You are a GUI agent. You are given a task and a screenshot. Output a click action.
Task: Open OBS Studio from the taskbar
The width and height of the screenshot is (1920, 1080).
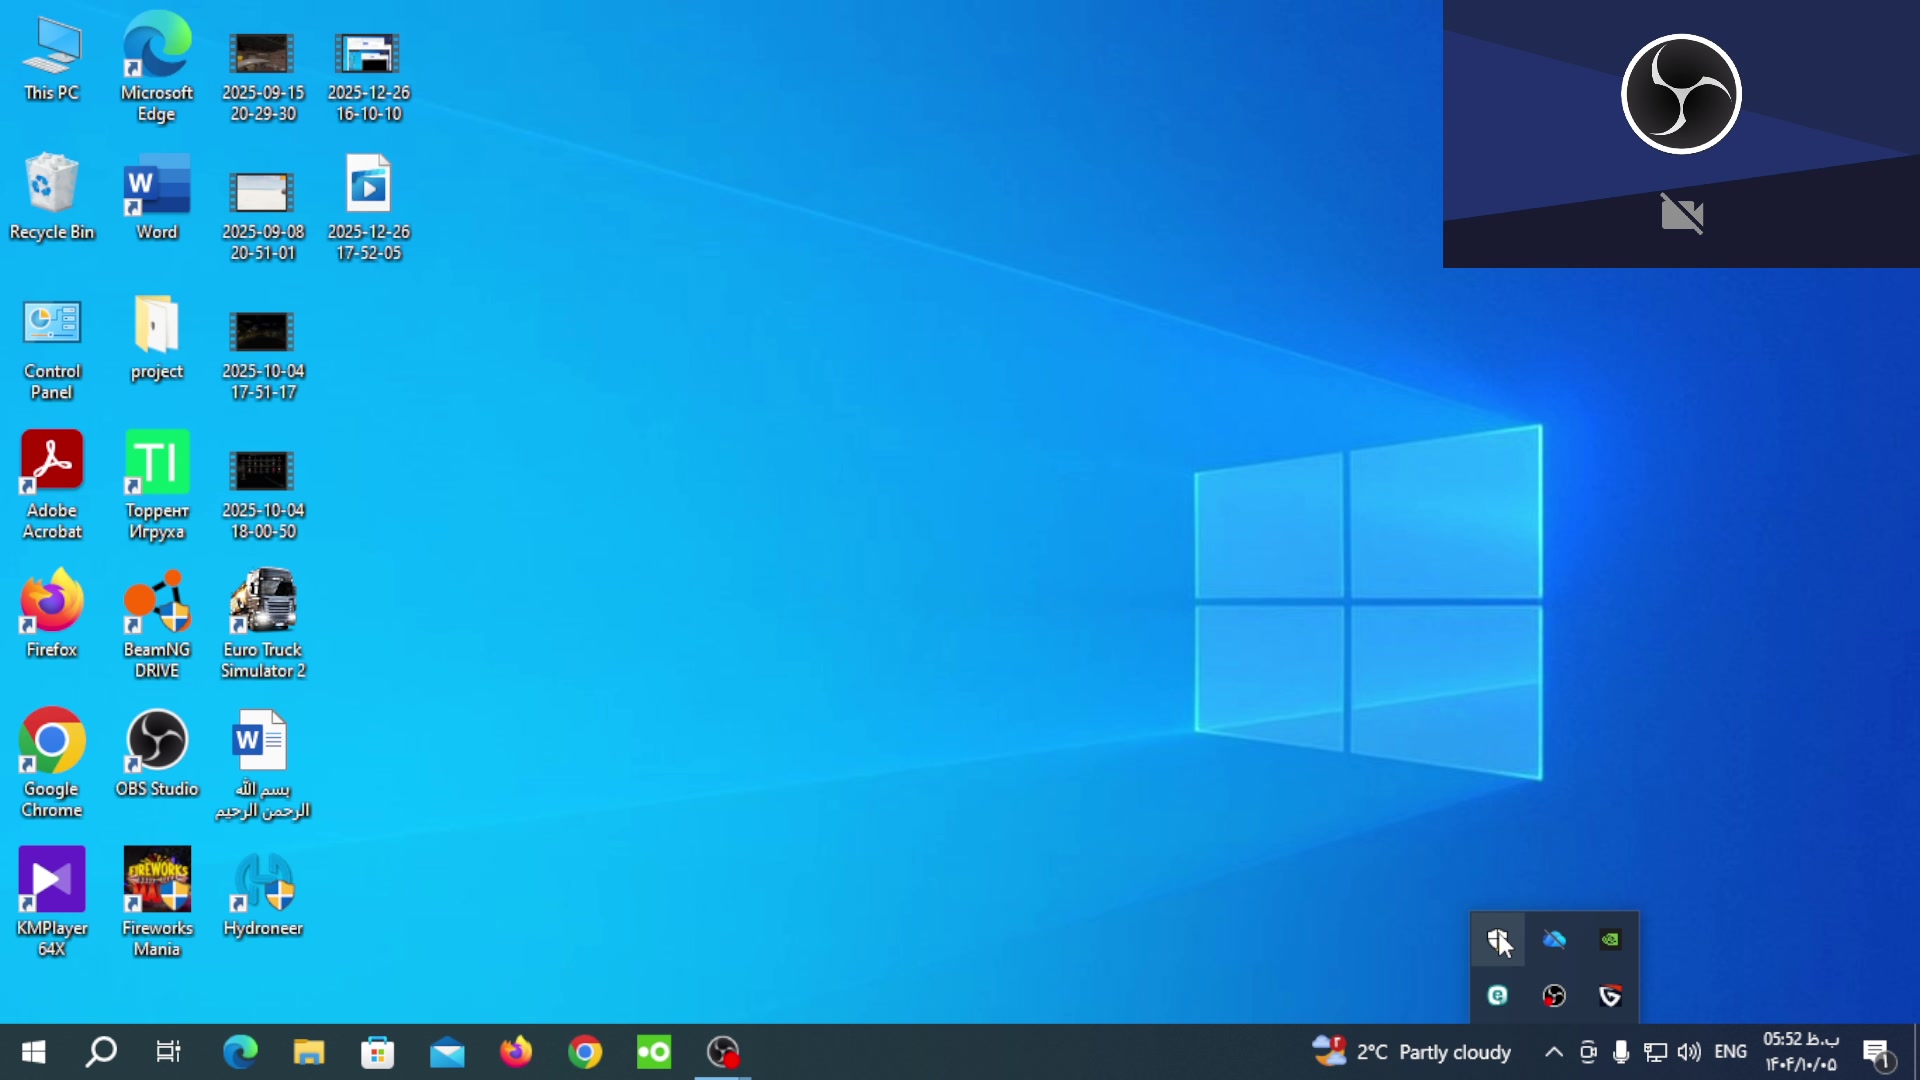point(723,1052)
